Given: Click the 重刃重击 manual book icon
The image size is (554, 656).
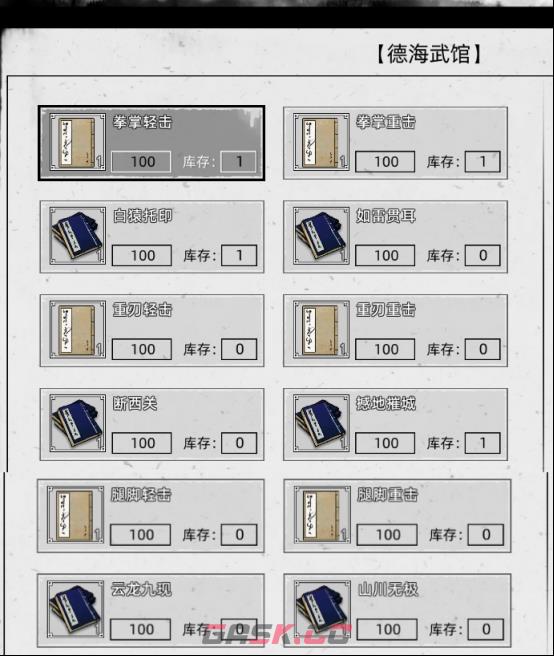Looking at the screenshot, I should (321, 329).
